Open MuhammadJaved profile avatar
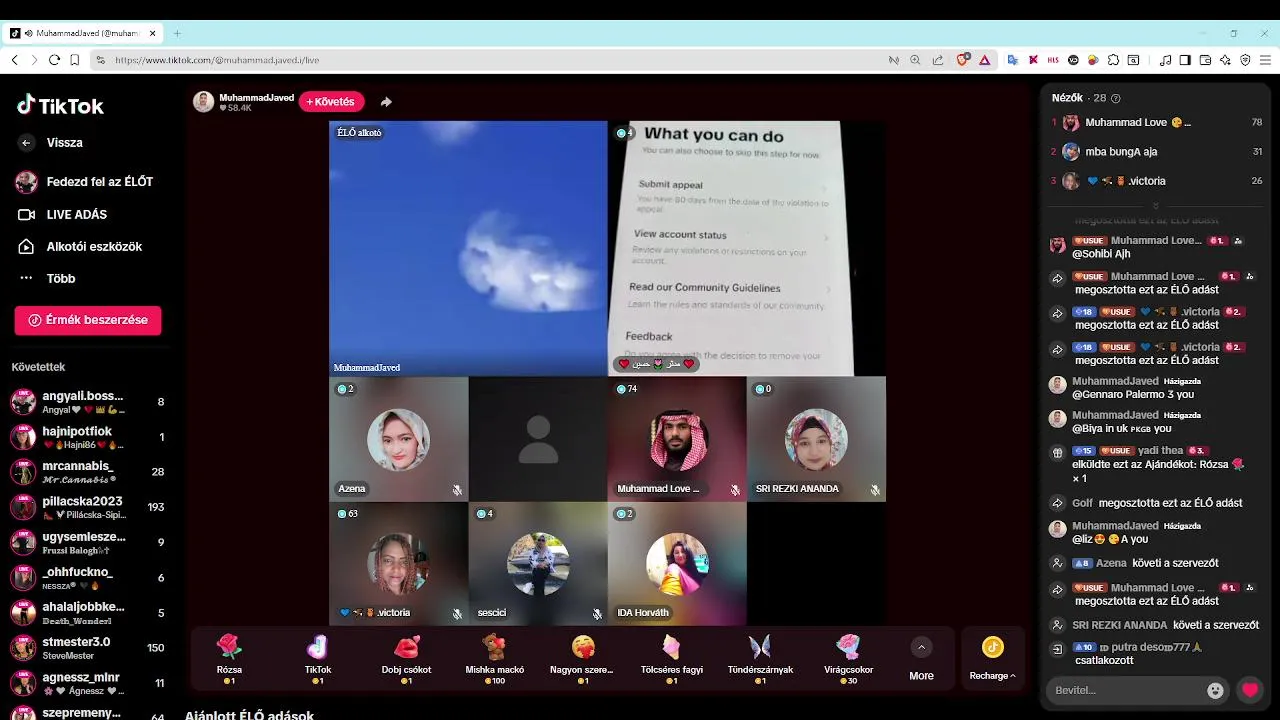Image resolution: width=1280 pixels, height=720 pixels. pyautogui.click(x=203, y=102)
